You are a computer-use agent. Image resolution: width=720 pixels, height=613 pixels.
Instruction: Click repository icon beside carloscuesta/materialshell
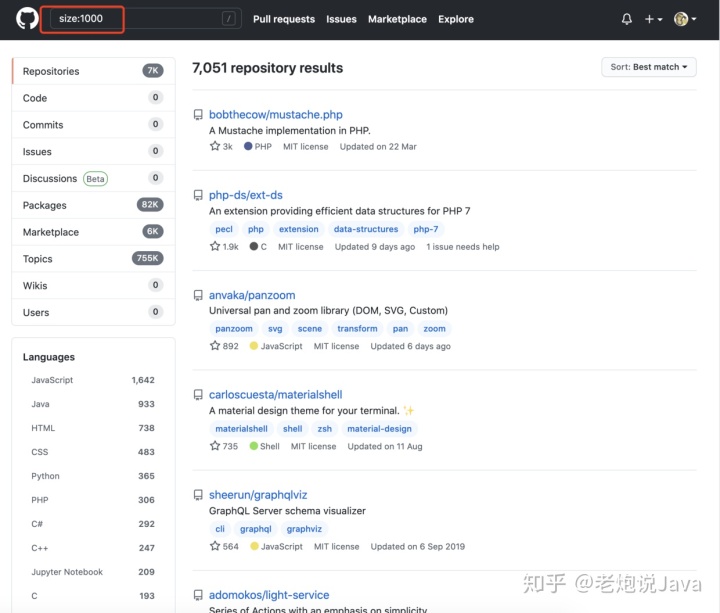198,395
